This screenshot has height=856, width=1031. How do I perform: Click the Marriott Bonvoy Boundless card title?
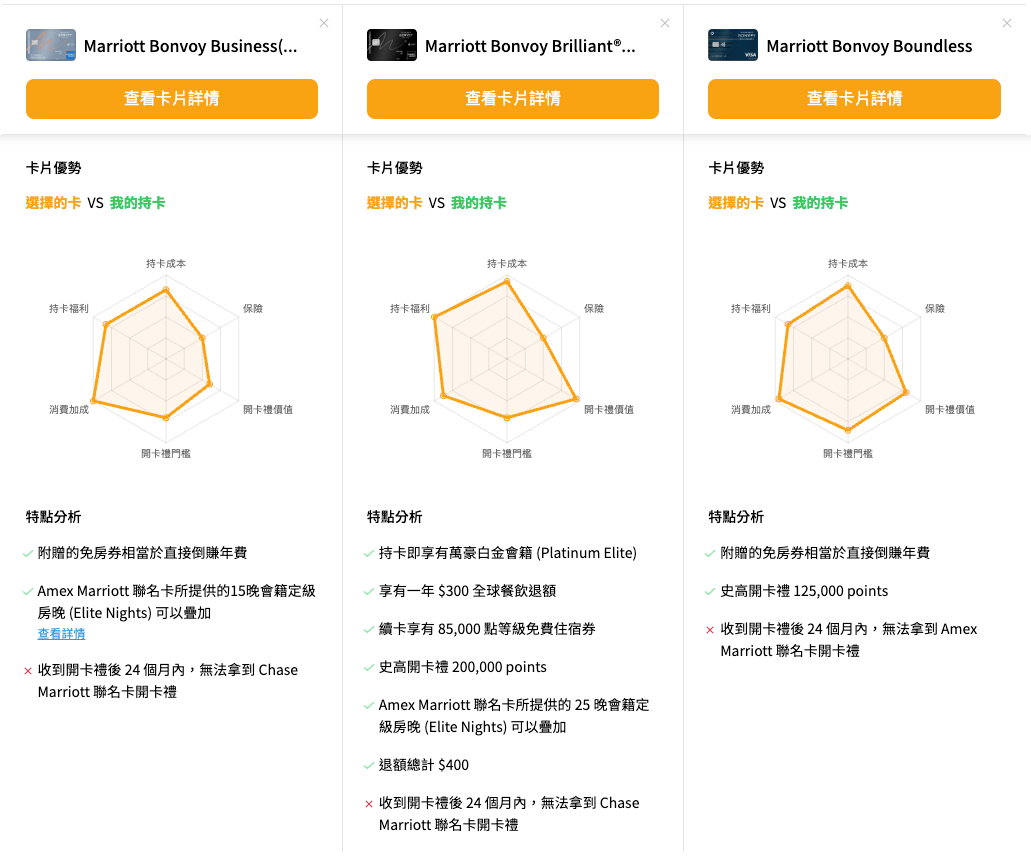pos(869,46)
